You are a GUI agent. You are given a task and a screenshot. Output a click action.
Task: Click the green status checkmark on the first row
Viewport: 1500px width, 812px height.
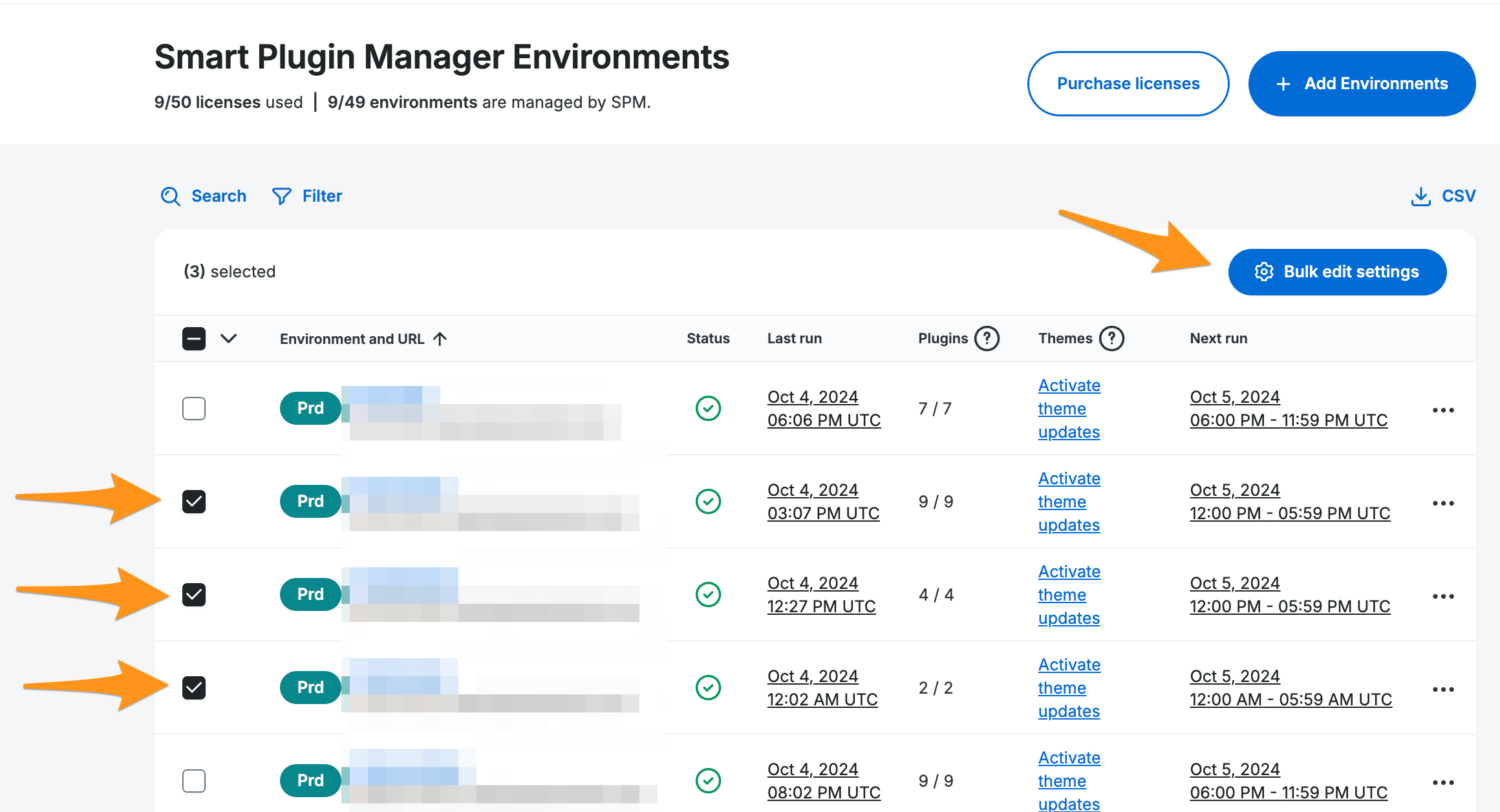pos(708,408)
